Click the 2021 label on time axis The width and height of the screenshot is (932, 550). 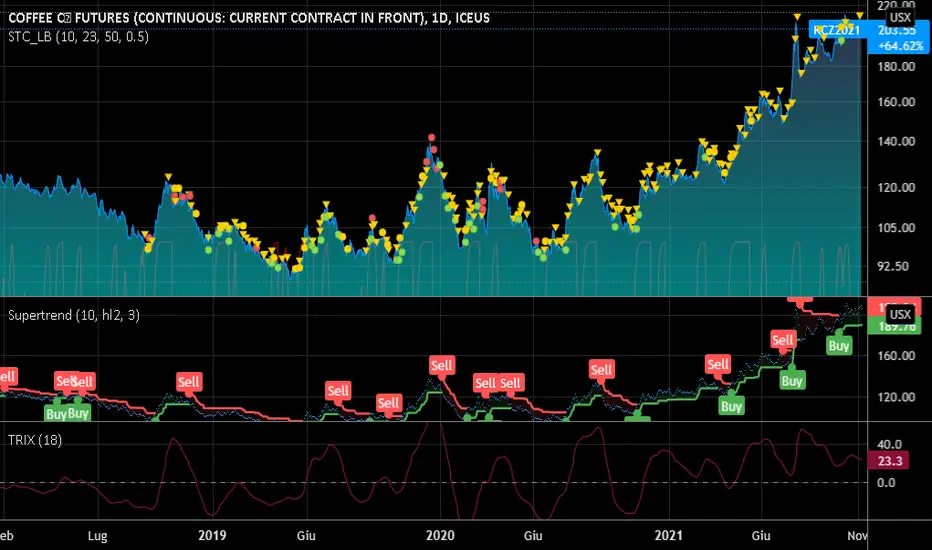[659, 535]
